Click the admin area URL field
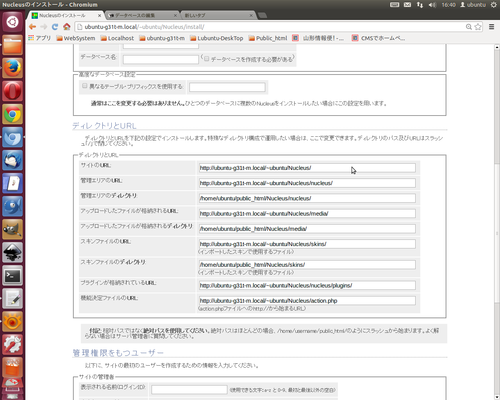 coord(307,183)
